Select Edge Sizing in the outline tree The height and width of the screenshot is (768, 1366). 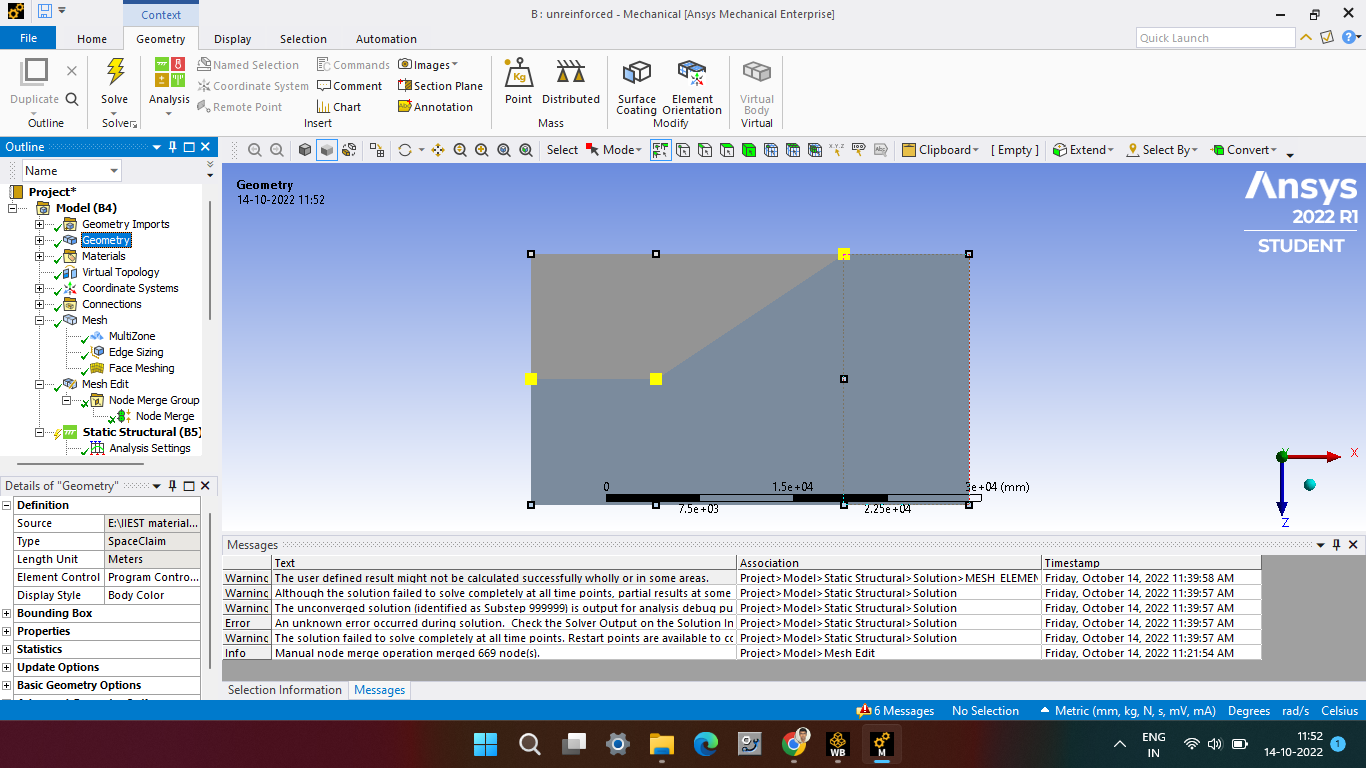(x=135, y=352)
